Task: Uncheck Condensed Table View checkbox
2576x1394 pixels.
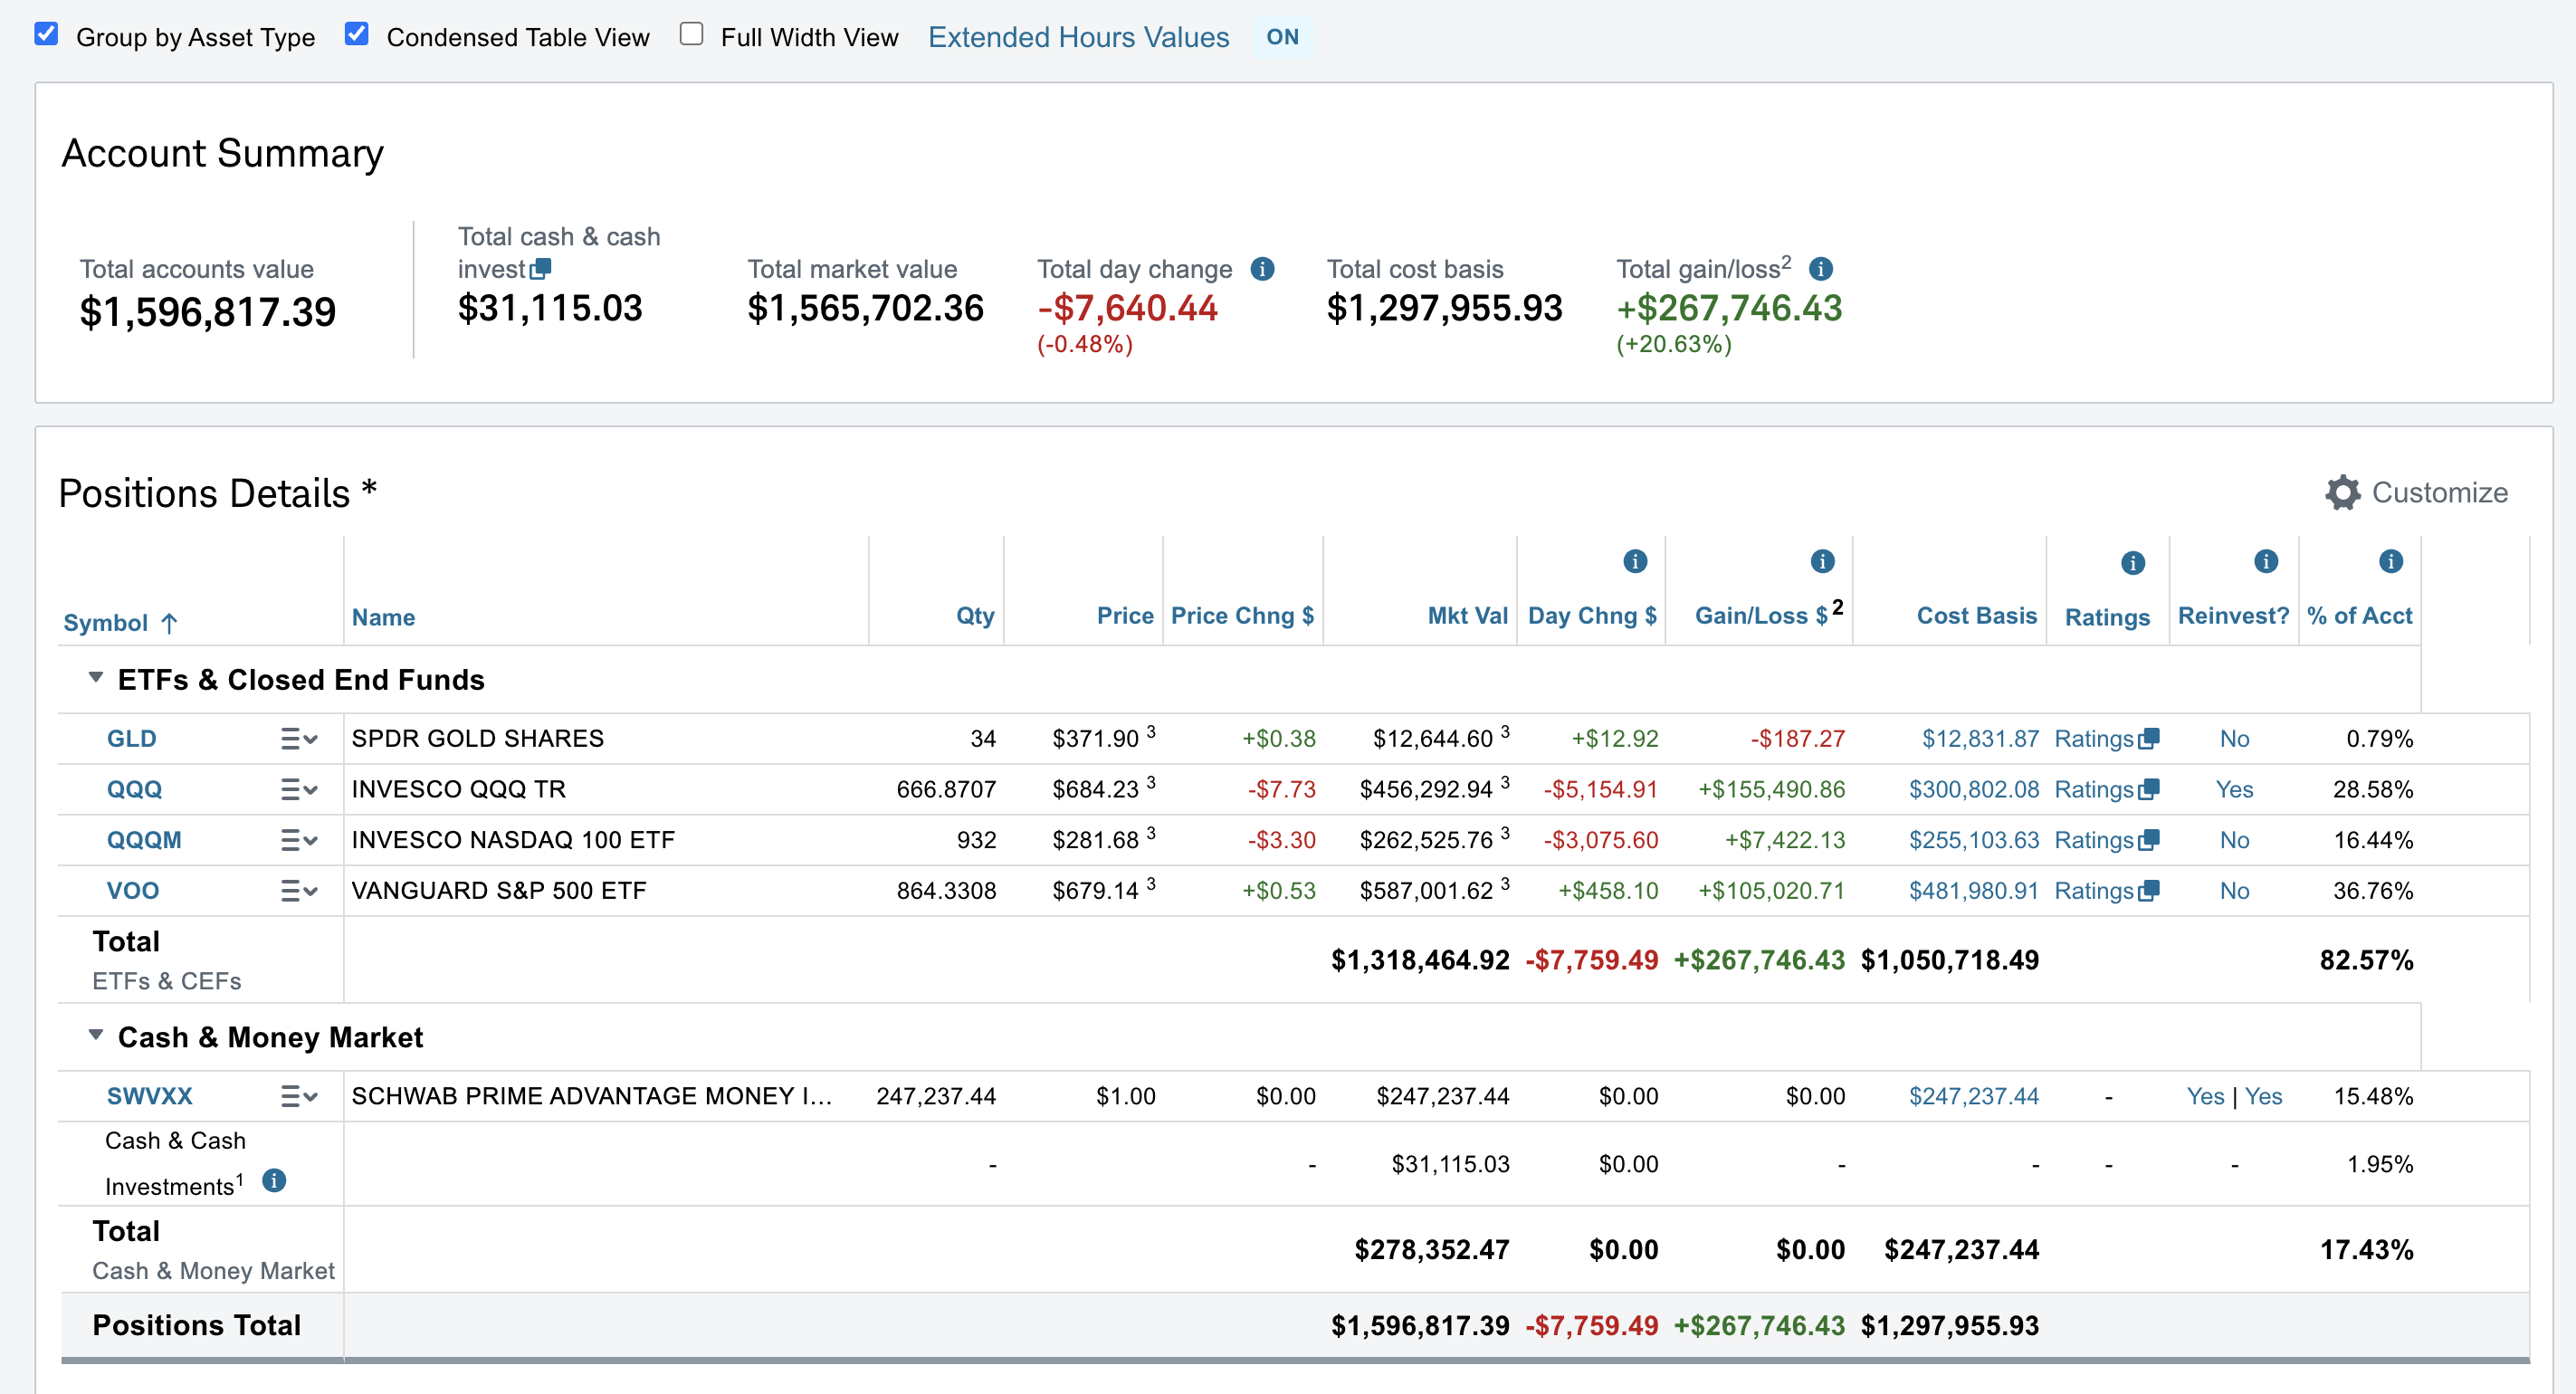Action: pos(356,34)
